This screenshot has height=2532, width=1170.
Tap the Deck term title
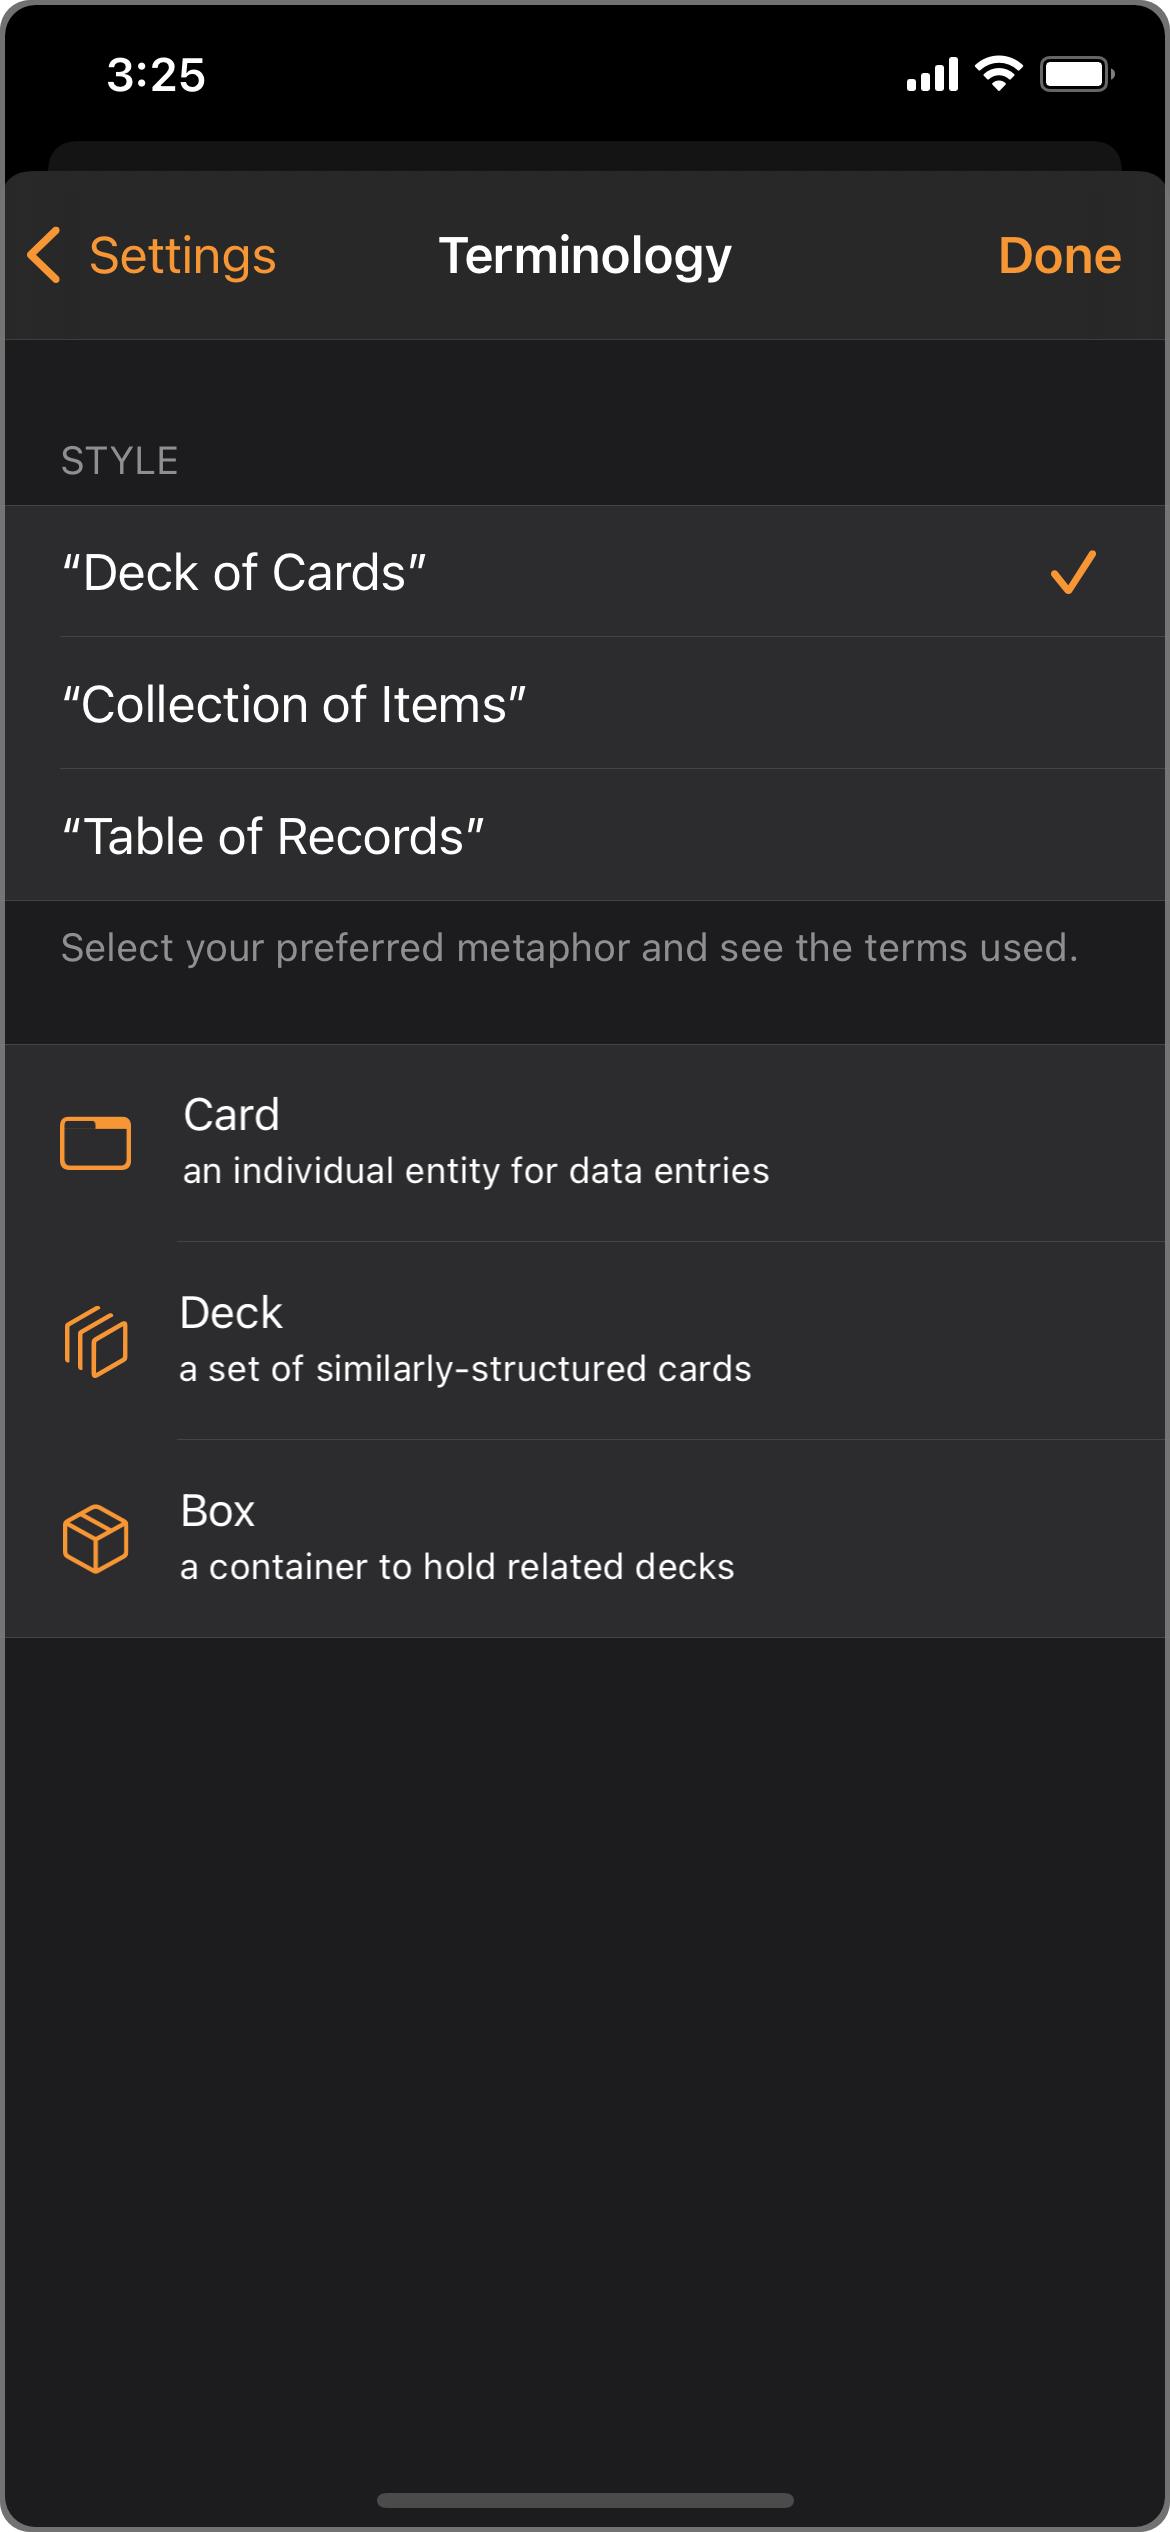[x=231, y=1312]
